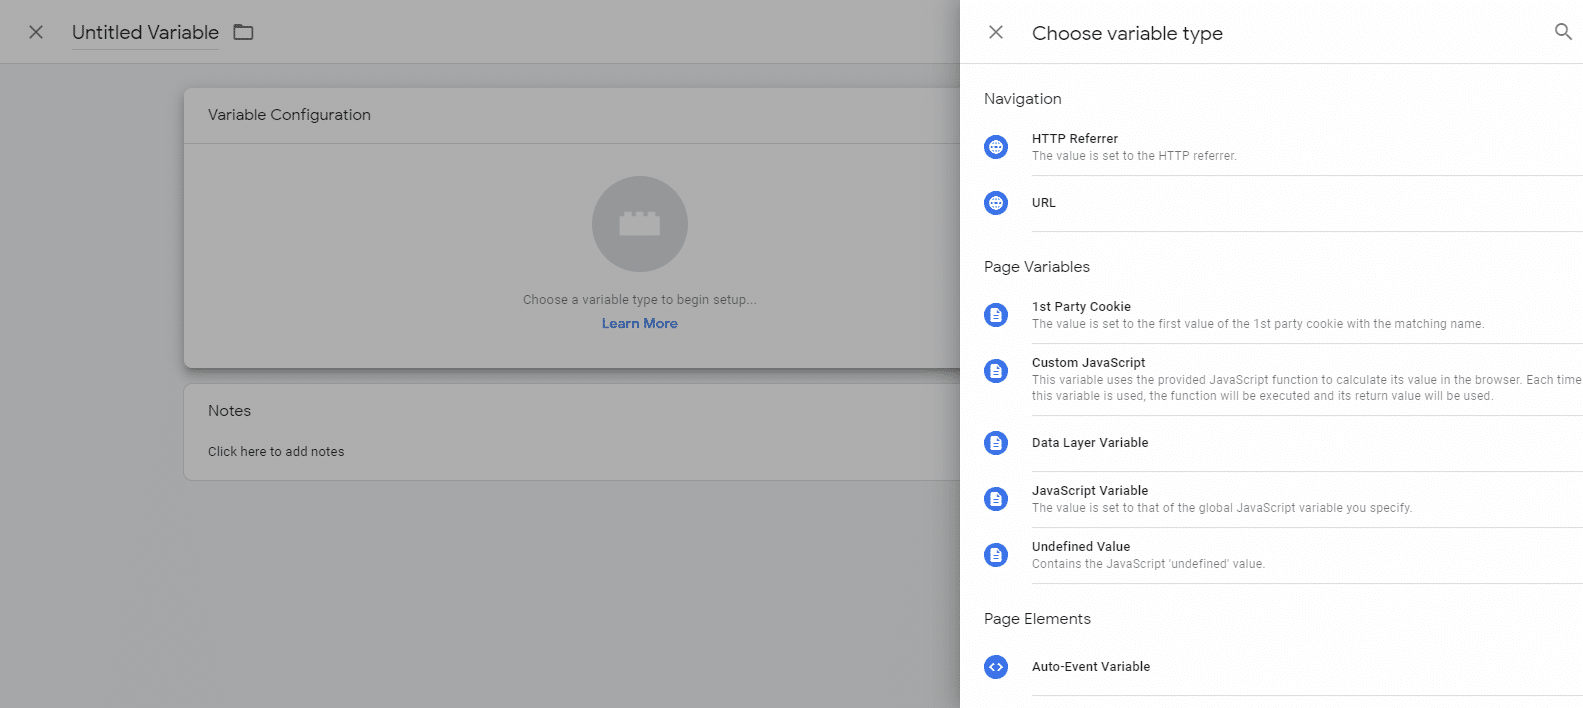Click the 1st Party Cookie description text

1258,324
